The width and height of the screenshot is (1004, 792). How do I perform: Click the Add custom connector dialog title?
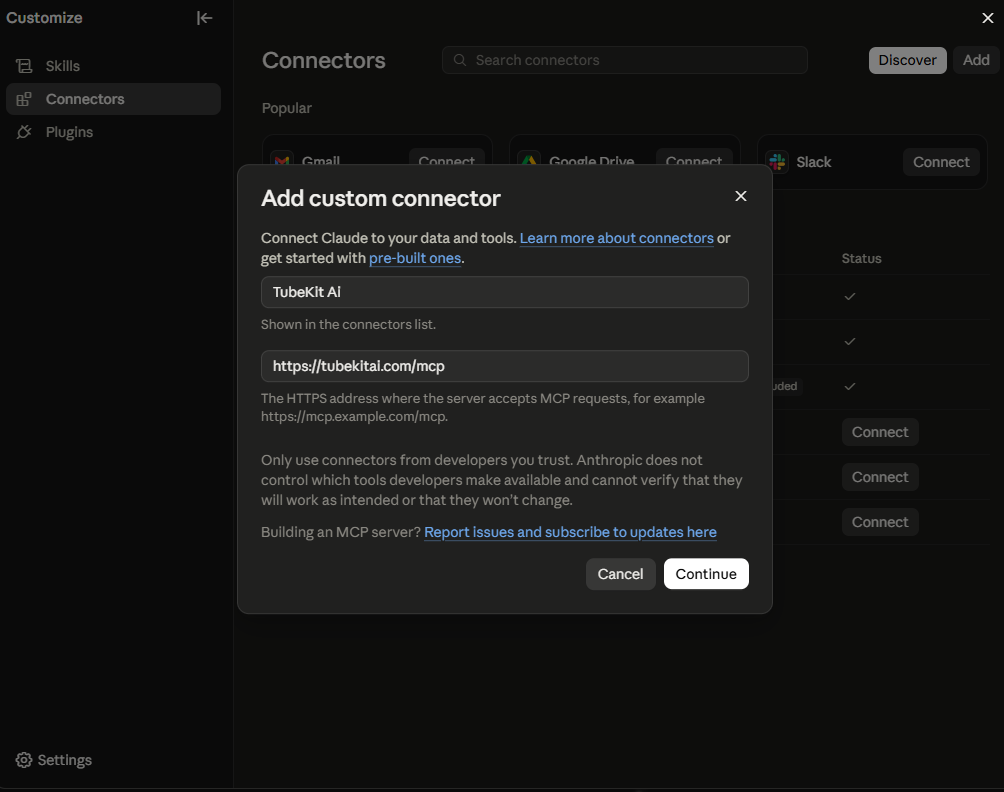380,198
